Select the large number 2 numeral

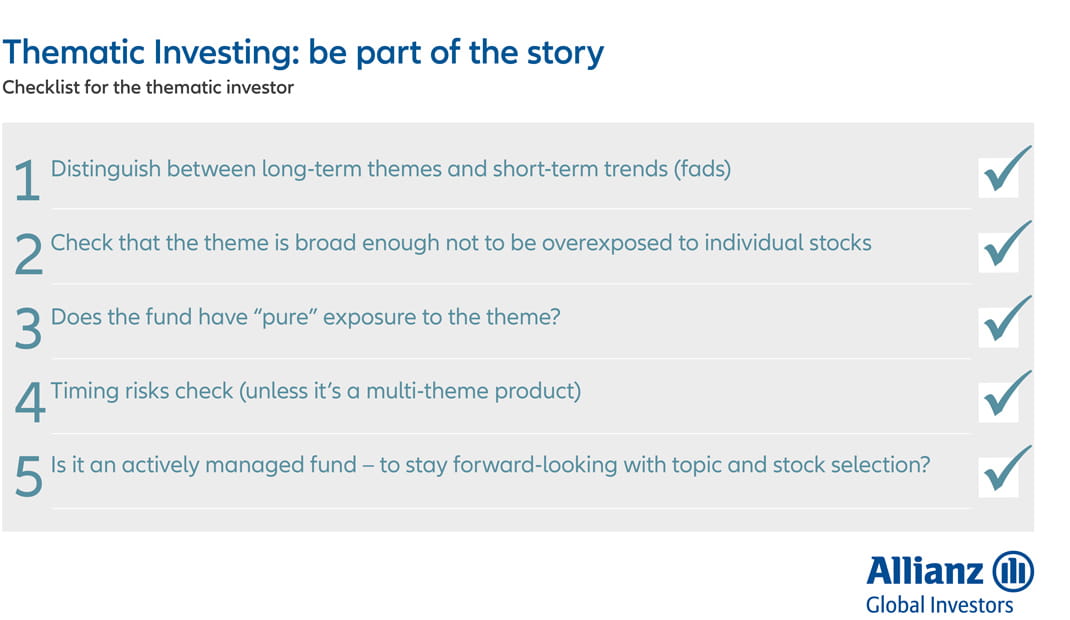29,254
